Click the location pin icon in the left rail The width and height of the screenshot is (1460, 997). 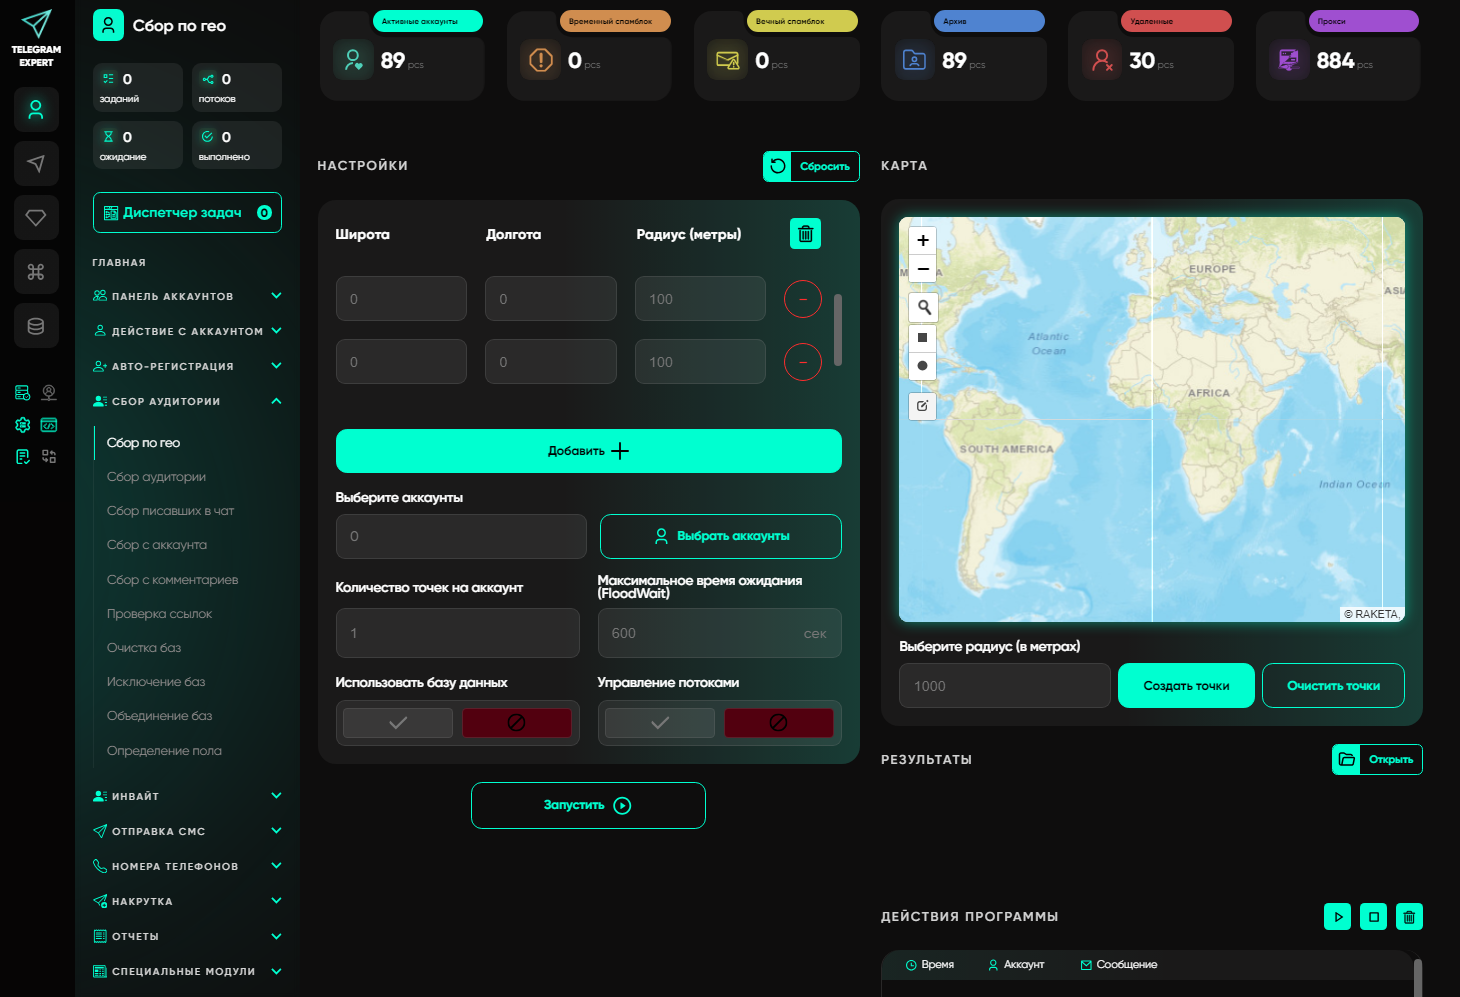click(x=49, y=393)
